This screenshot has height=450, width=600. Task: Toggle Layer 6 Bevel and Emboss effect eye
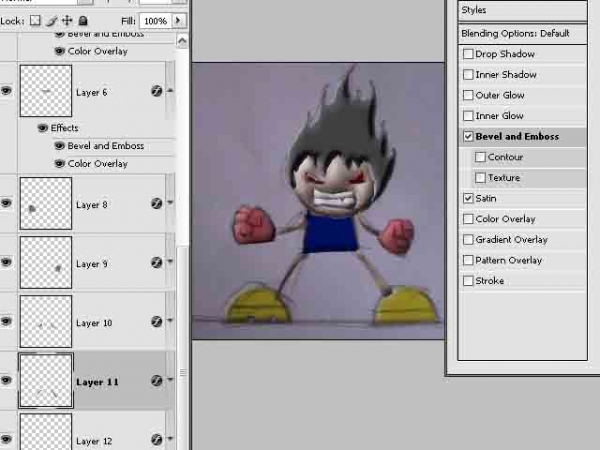click(x=59, y=146)
